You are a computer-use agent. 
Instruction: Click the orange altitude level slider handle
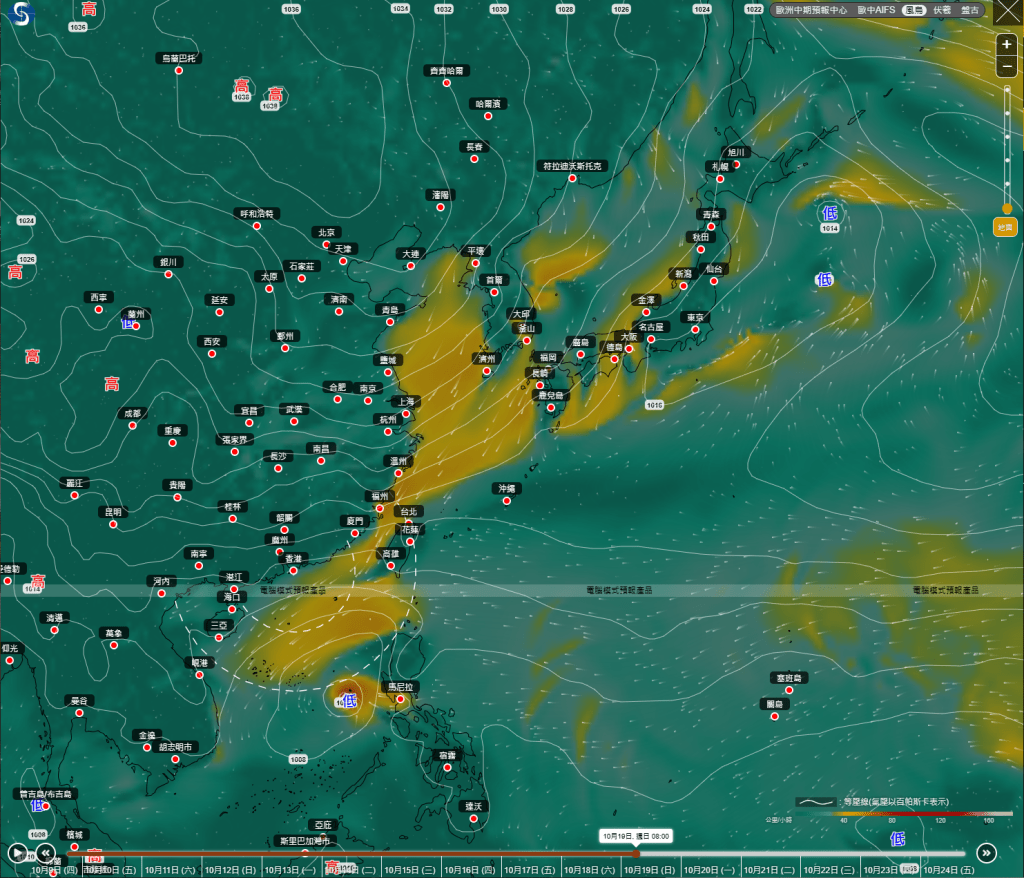pos(1007,208)
